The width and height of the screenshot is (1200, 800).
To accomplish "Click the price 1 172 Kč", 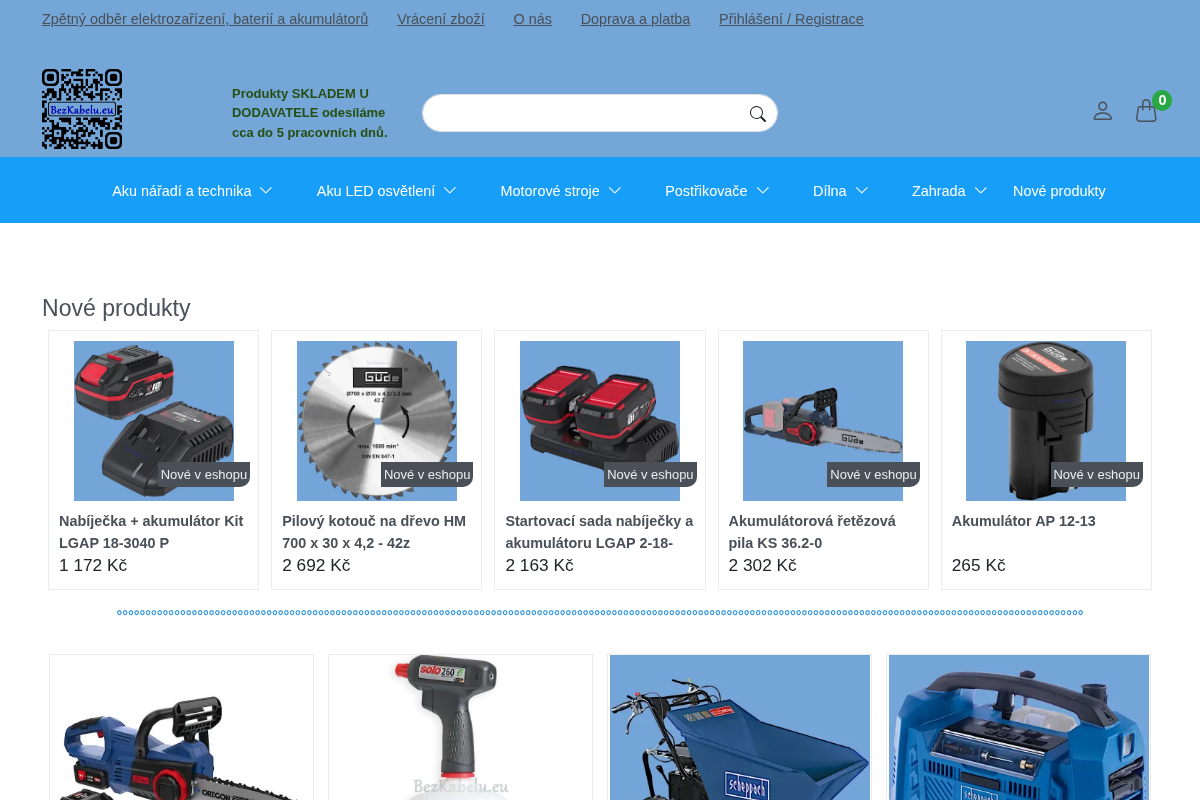I will coord(93,566).
